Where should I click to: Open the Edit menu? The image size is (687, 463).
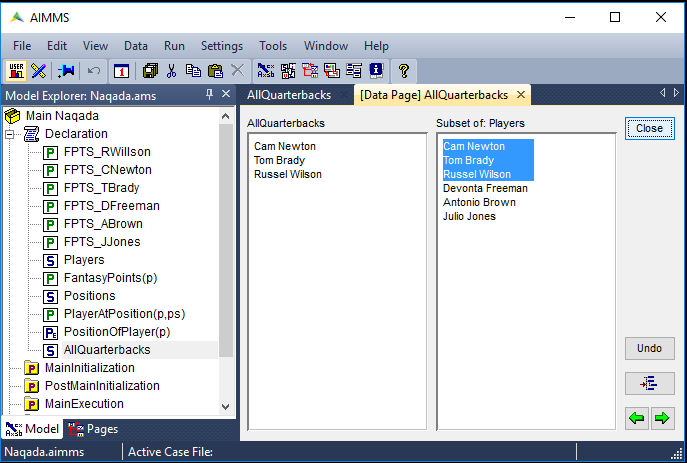click(x=57, y=46)
